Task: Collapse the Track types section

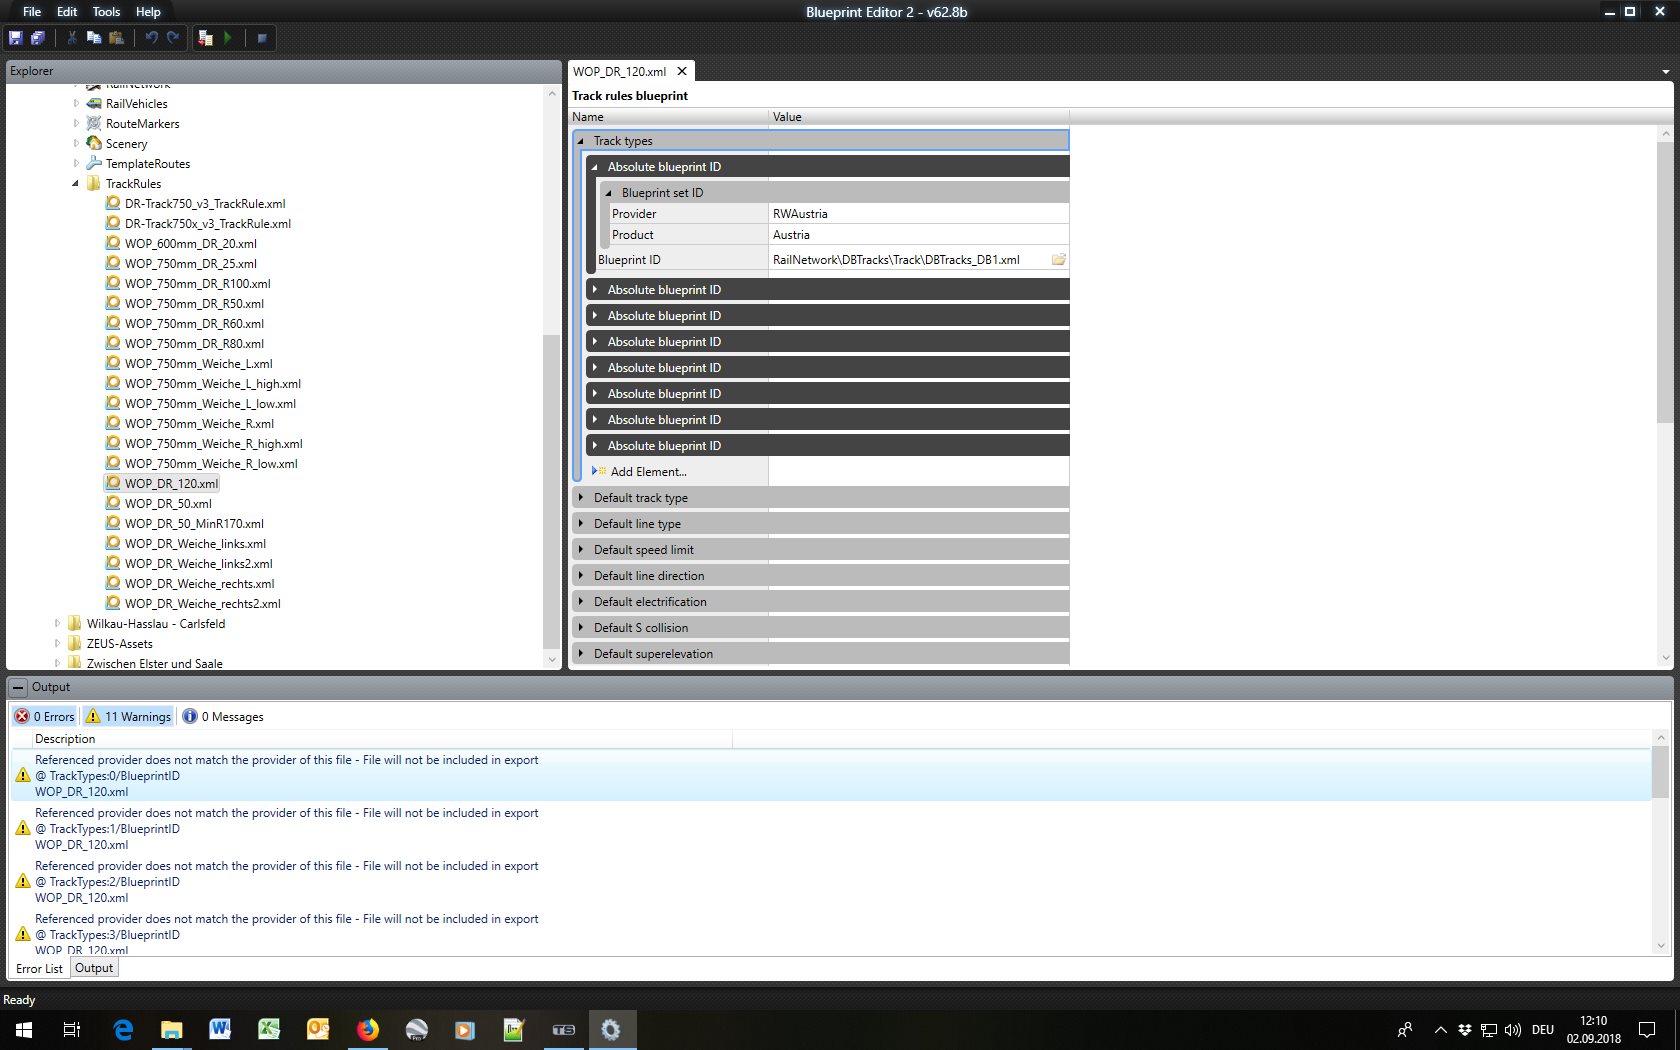Action: click(x=581, y=141)
